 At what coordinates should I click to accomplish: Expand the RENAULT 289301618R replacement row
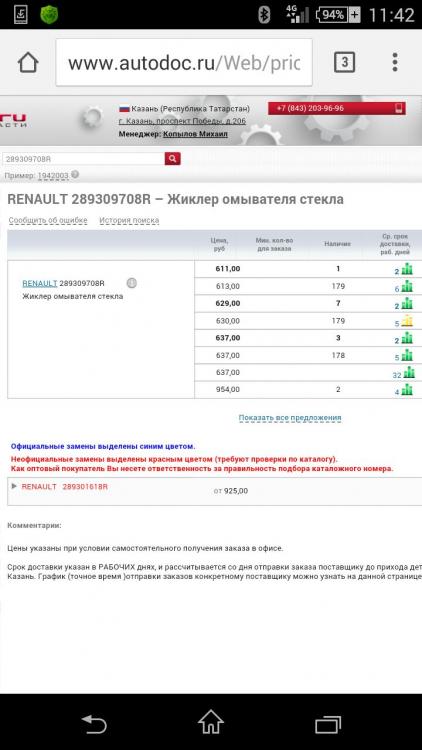pos(14,486)
